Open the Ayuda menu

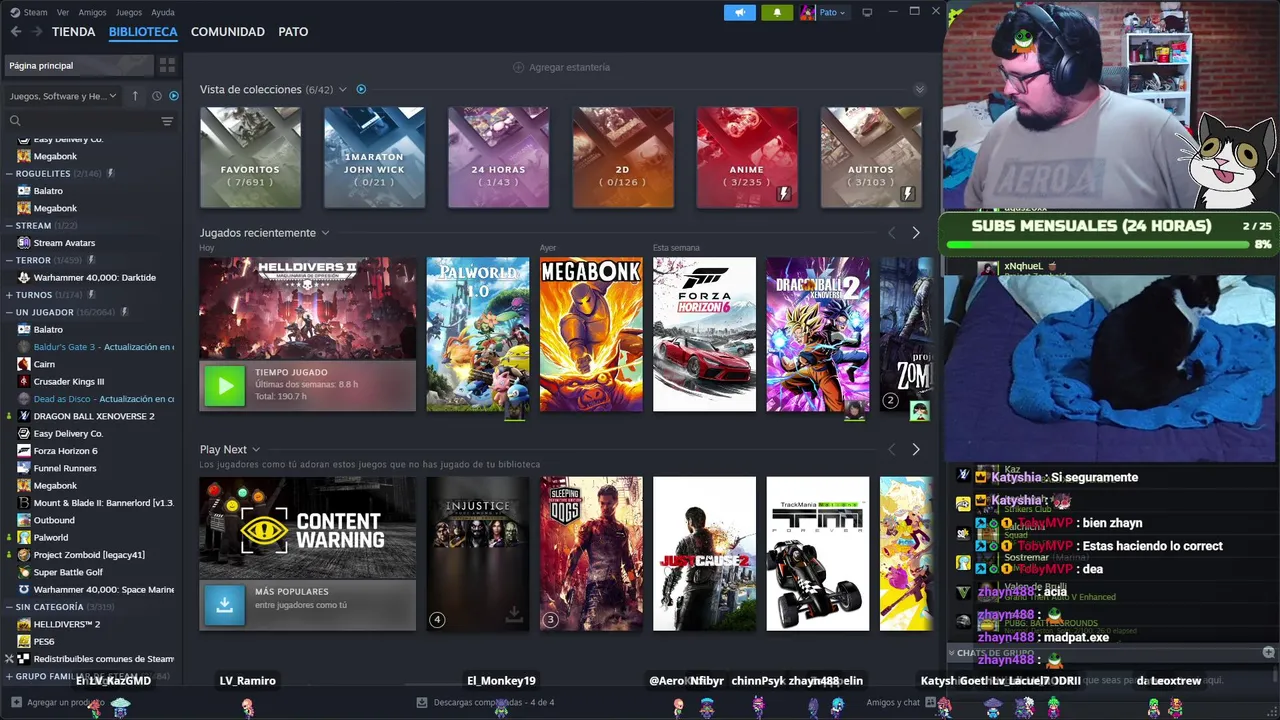pos(163,12)
